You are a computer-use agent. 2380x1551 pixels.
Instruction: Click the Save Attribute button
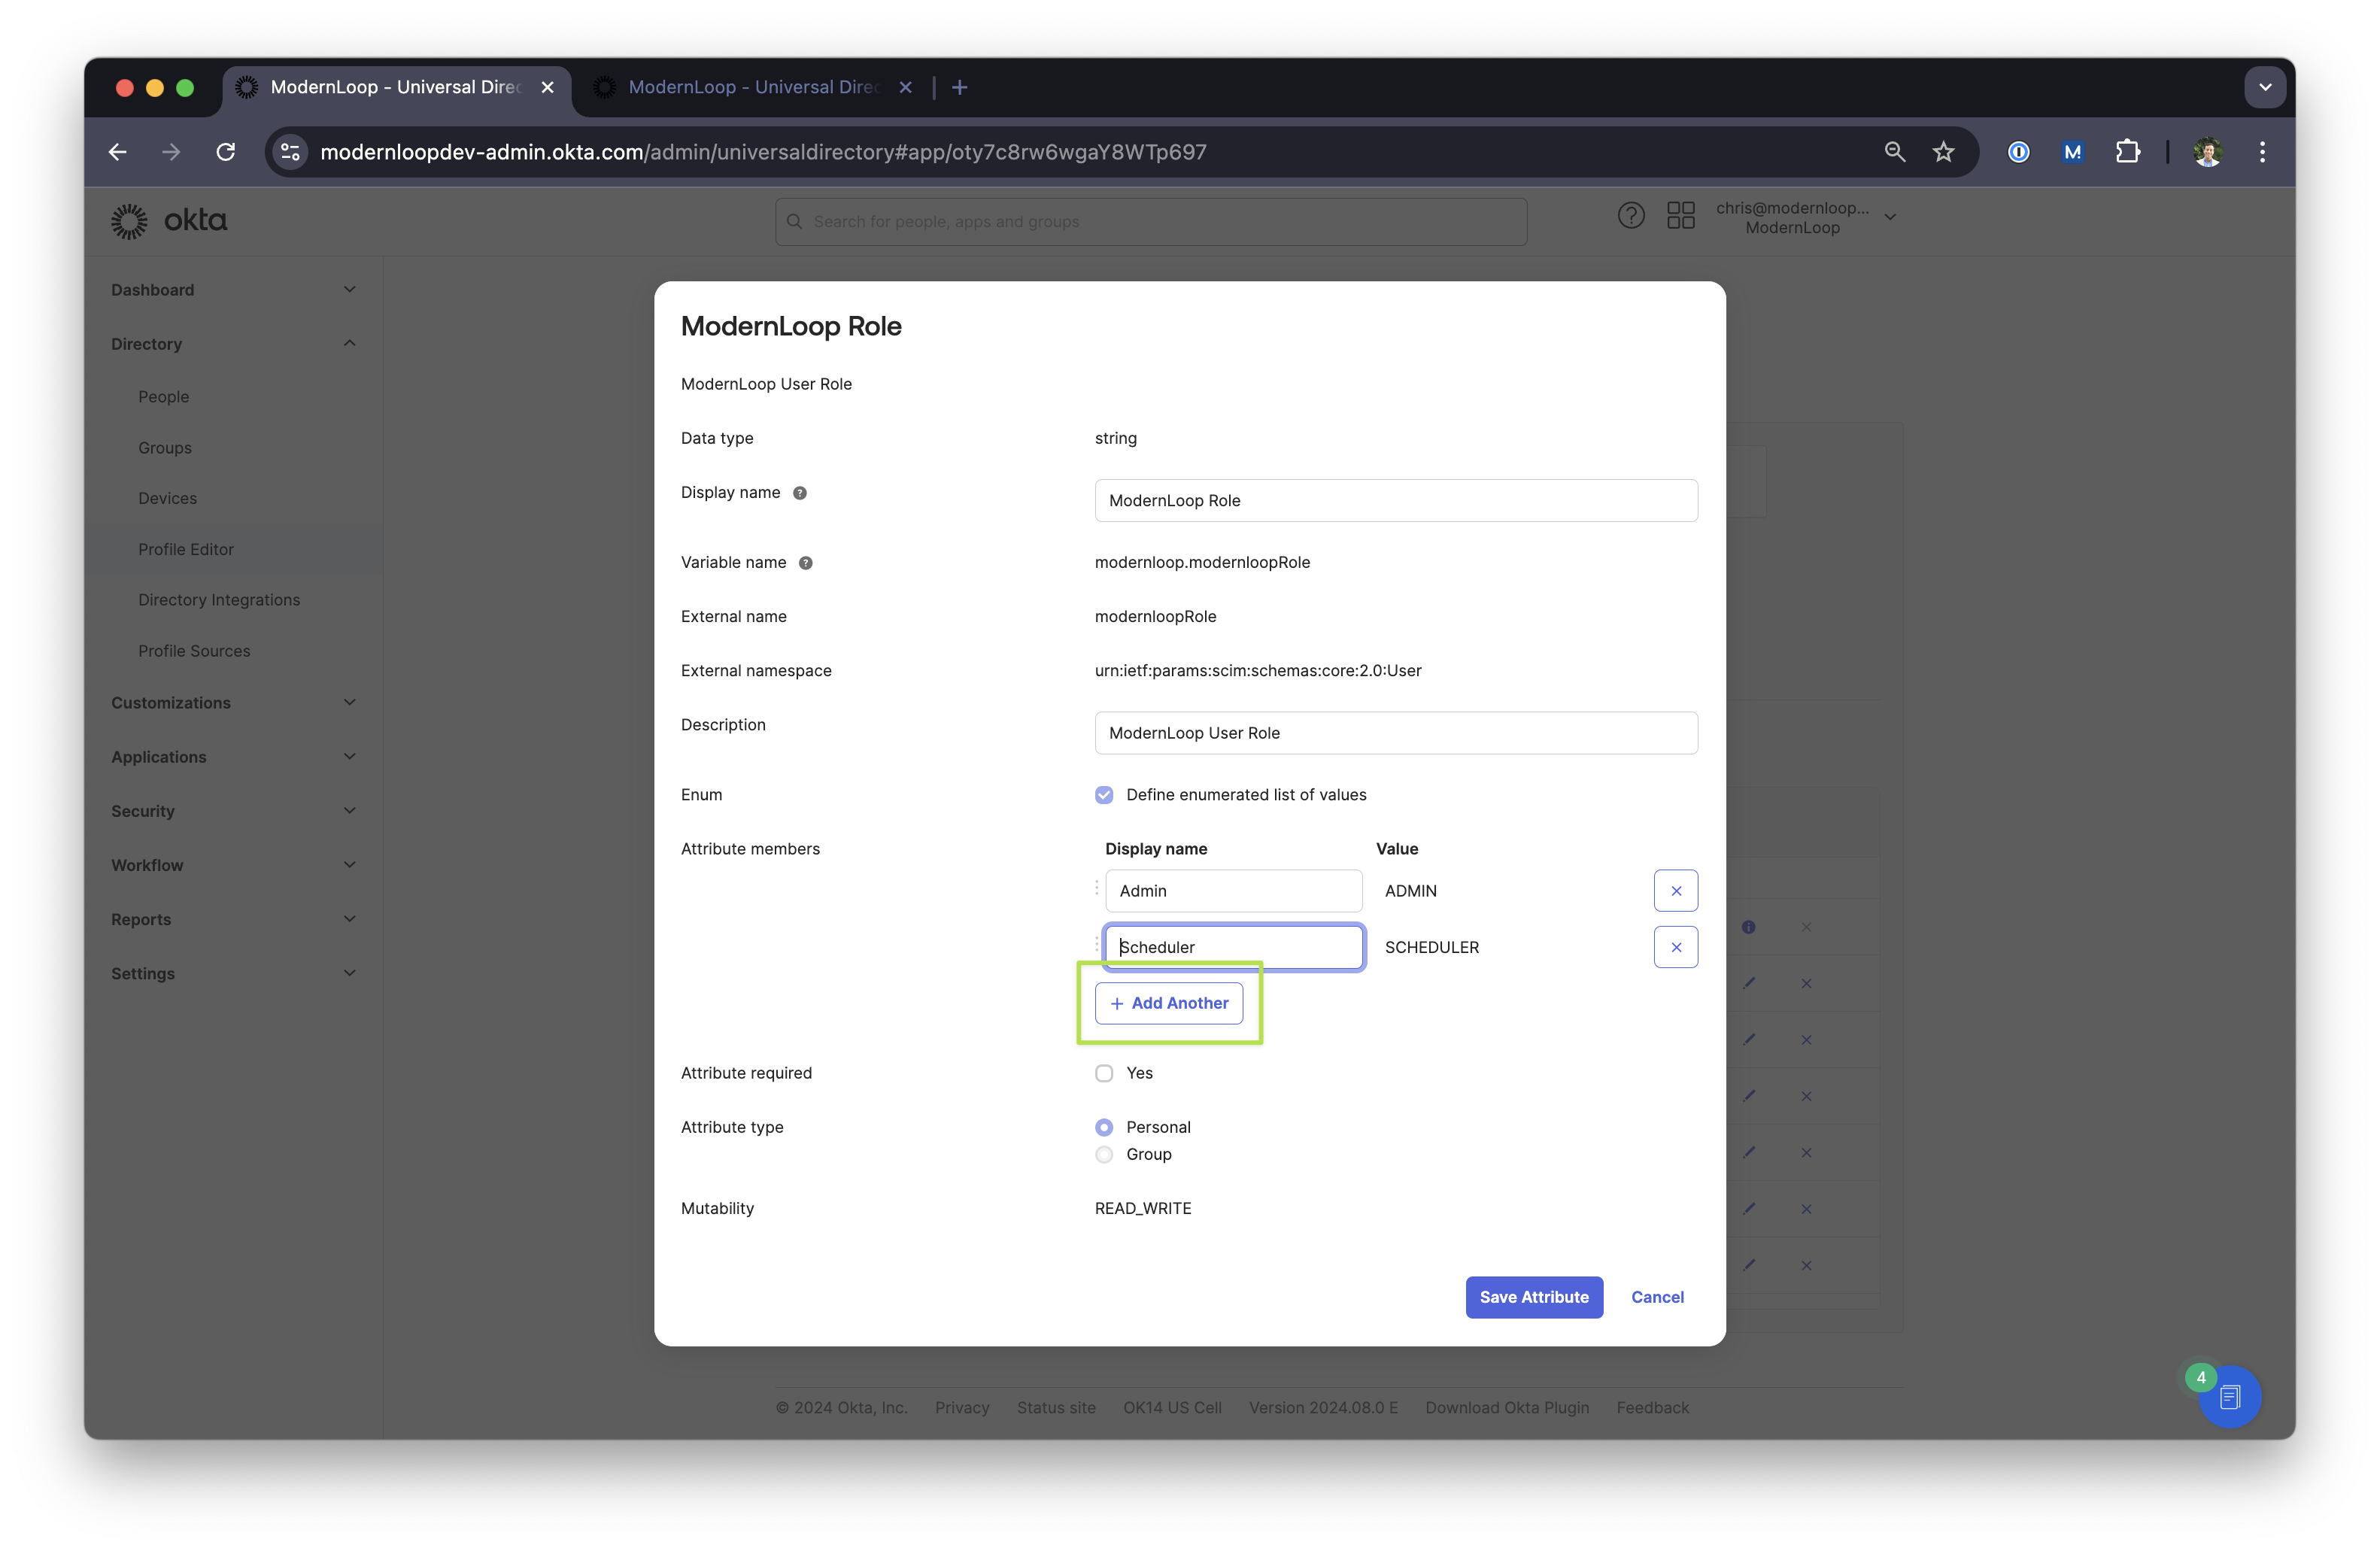1534,1297
